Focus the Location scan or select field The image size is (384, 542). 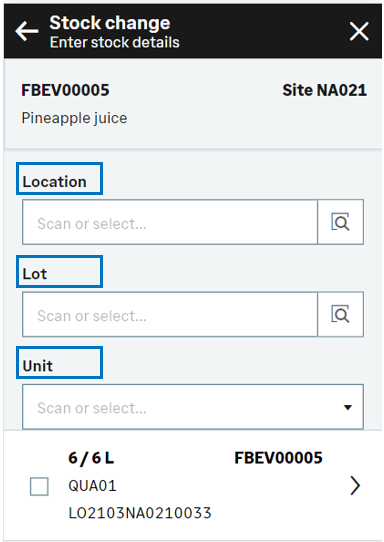(170, 222)
